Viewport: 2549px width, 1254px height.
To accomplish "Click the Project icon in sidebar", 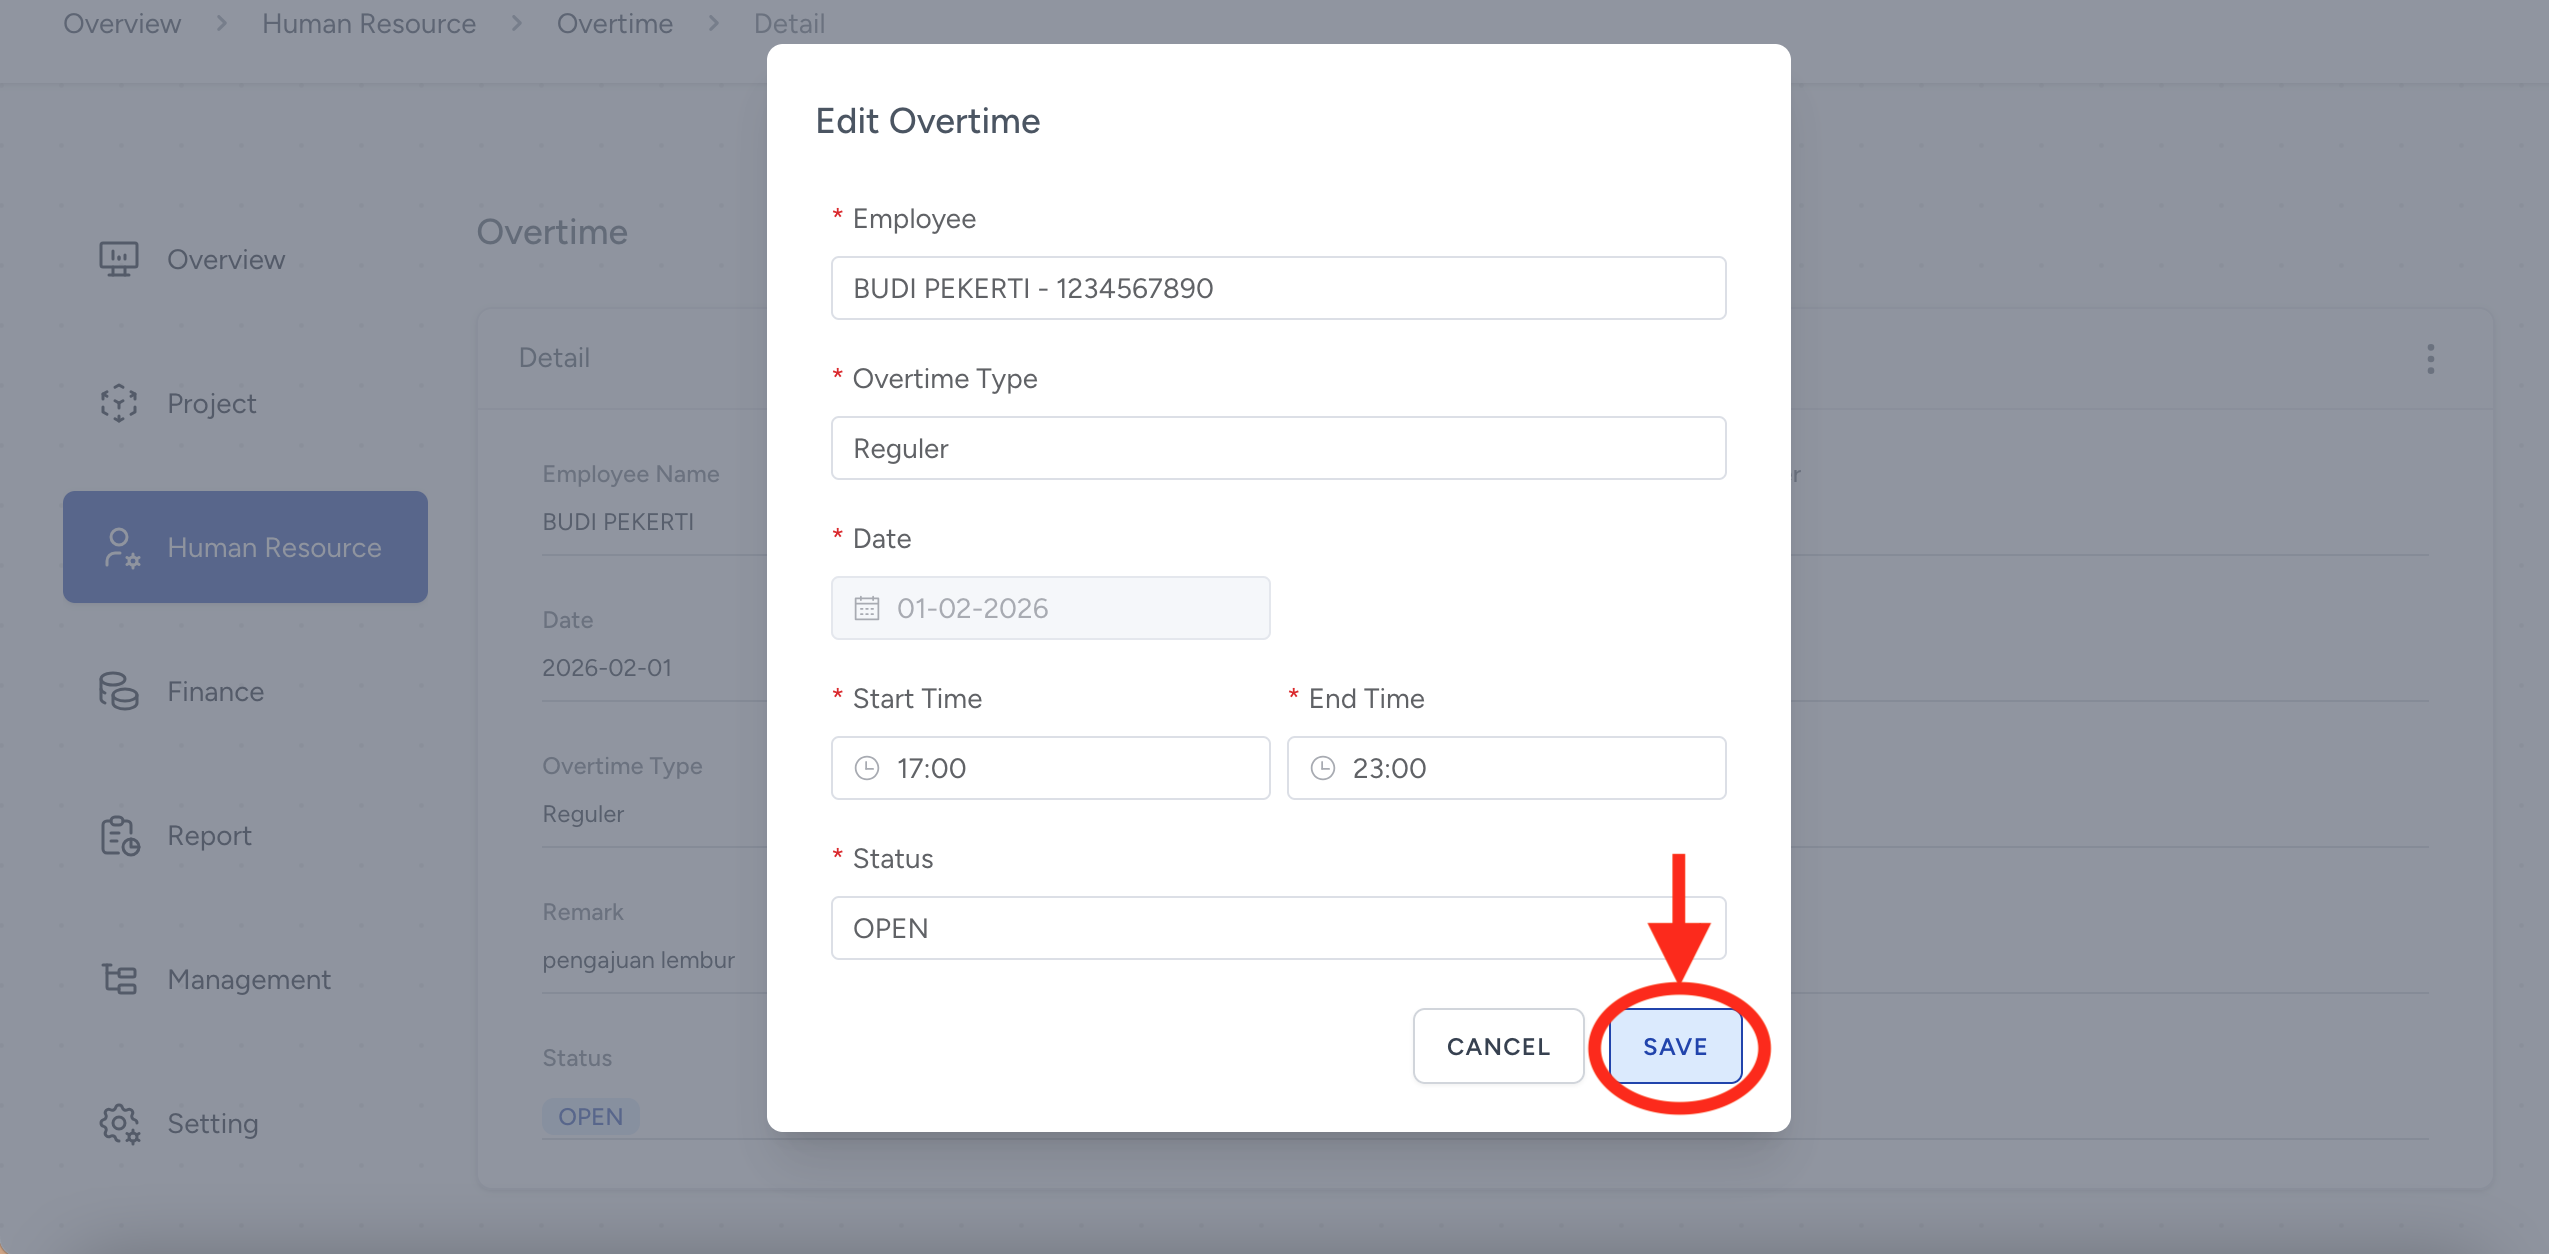I will [118, 403].
